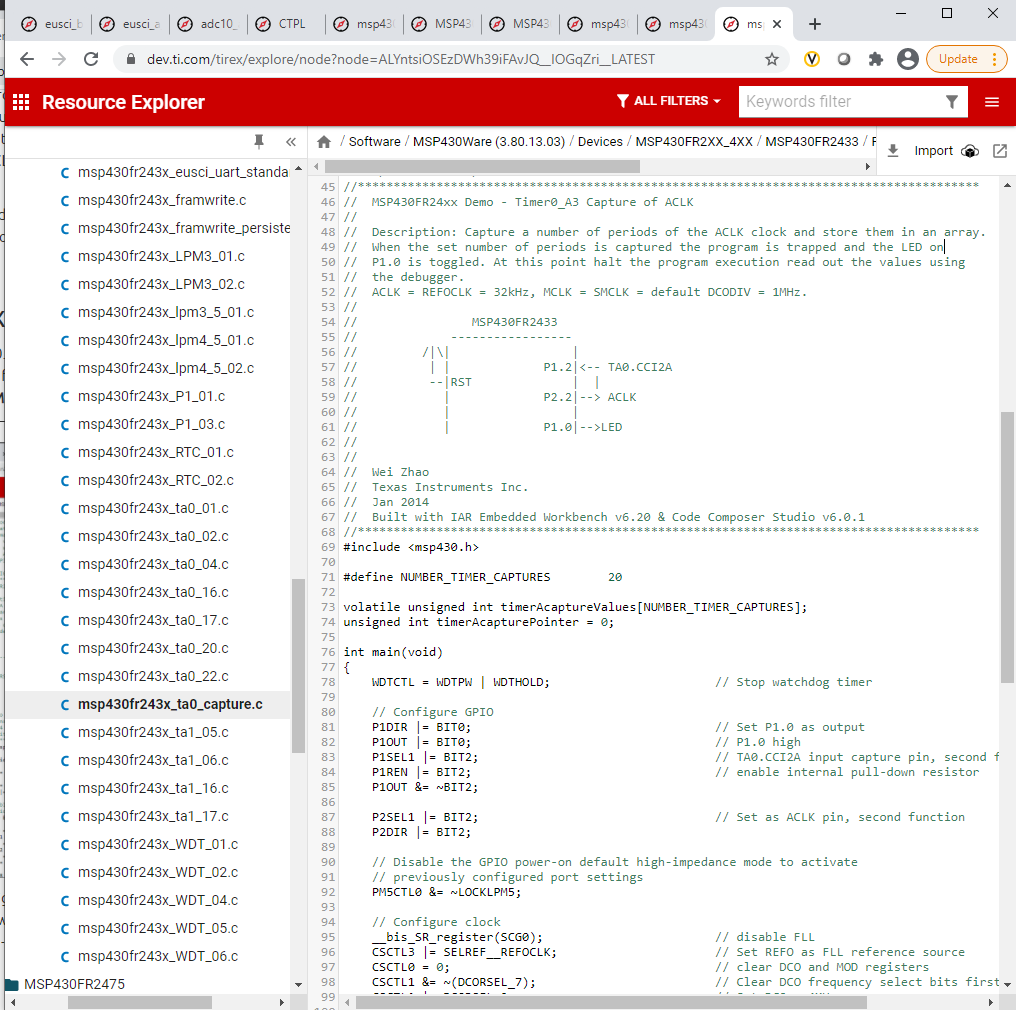Click the code view vertical scrollbar
The image size is (1016, 1010).
pos(1007,545)
